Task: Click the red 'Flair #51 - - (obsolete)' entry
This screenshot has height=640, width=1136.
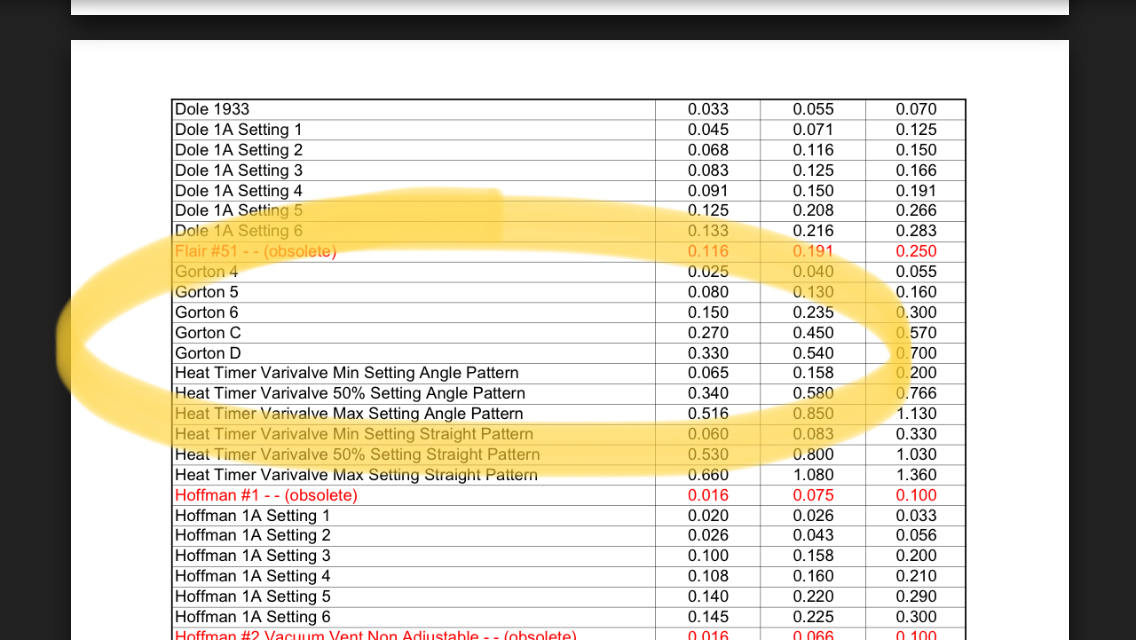Action: click(x=256, y=251)
